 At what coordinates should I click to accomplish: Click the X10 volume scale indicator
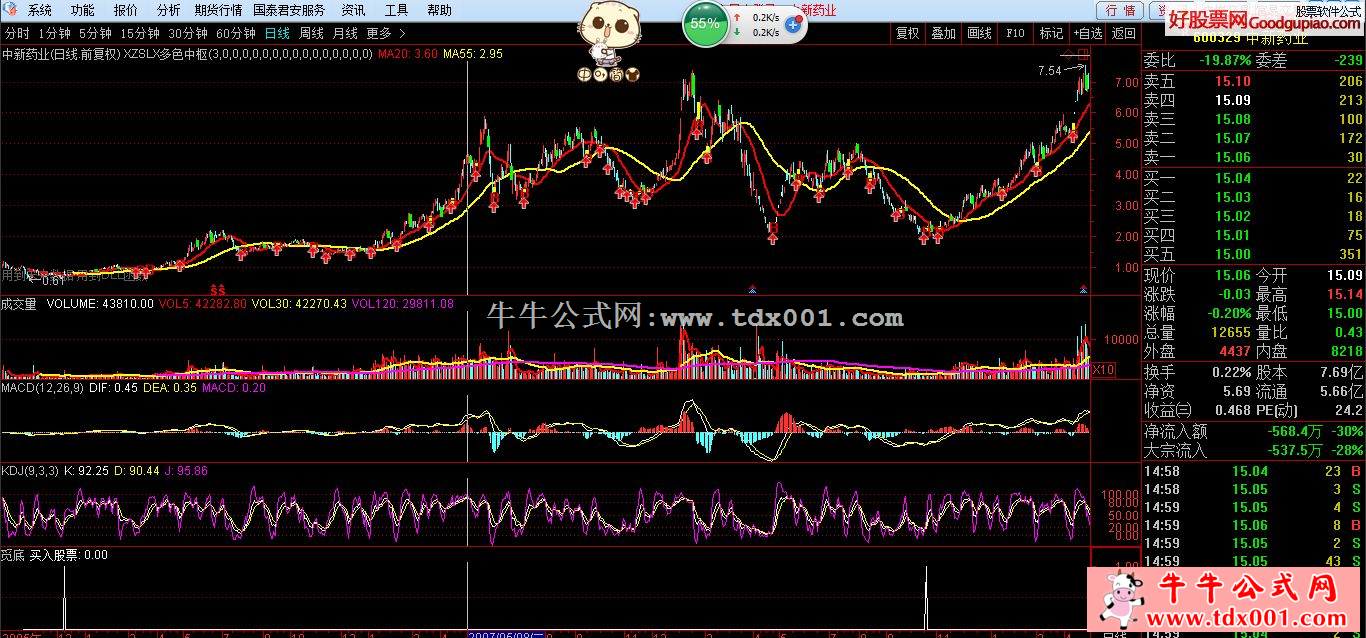tap(1102, 370)
